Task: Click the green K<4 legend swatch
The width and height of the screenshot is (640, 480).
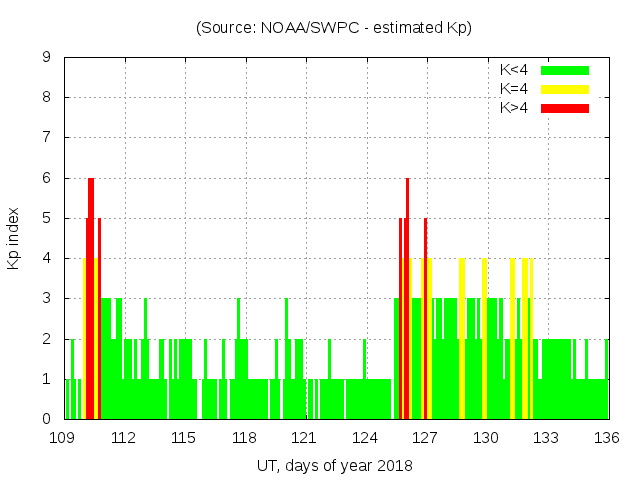Action: [x=565, y=70]
